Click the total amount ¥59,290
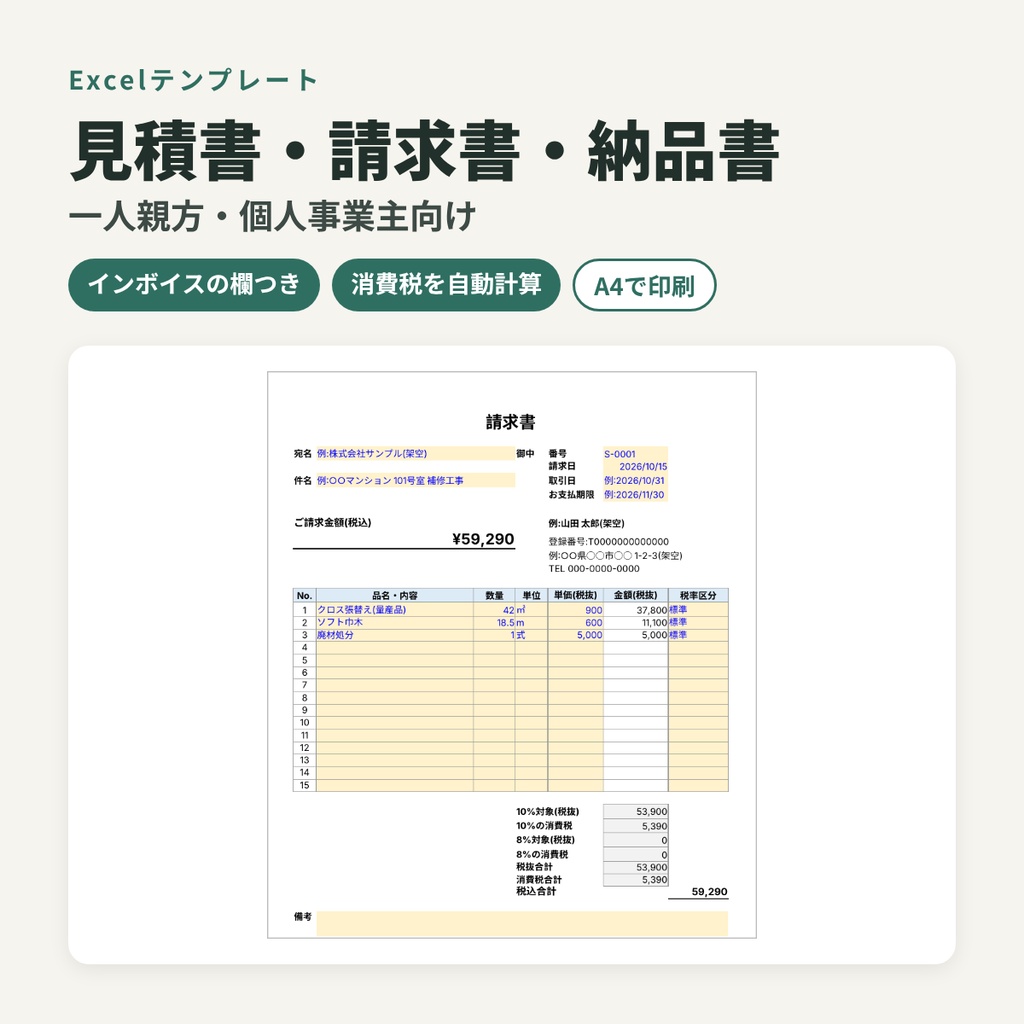1024x1024 pixels. (x=483, y=539)
